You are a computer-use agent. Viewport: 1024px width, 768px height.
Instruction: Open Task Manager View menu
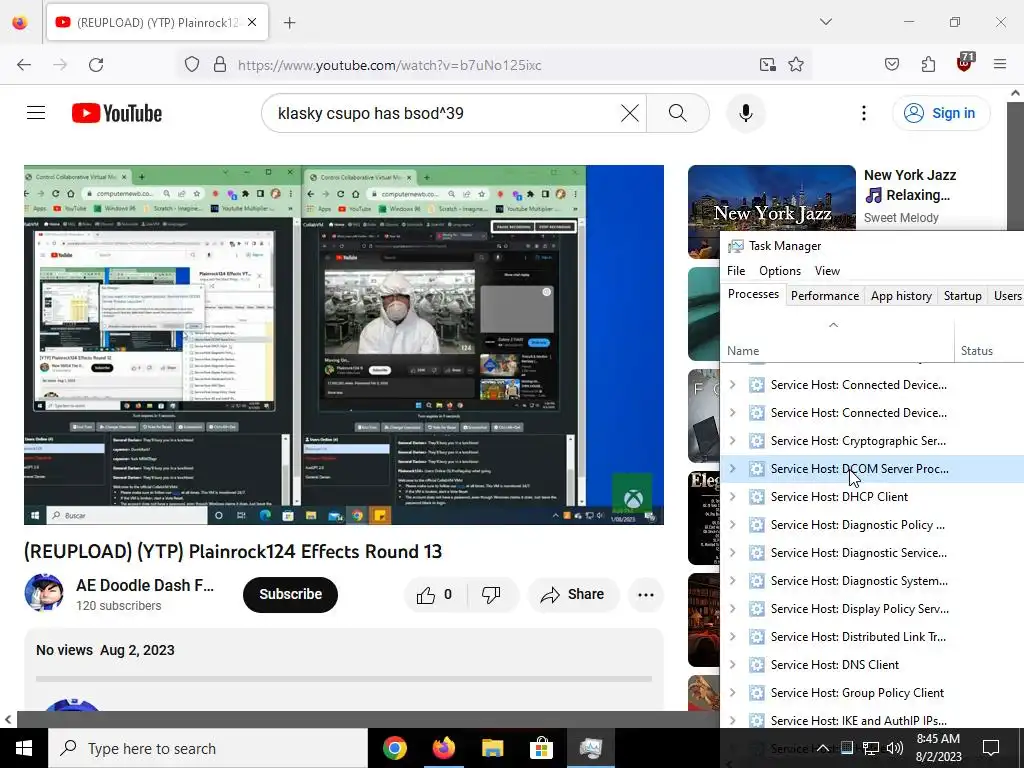(x=827, y=270)
